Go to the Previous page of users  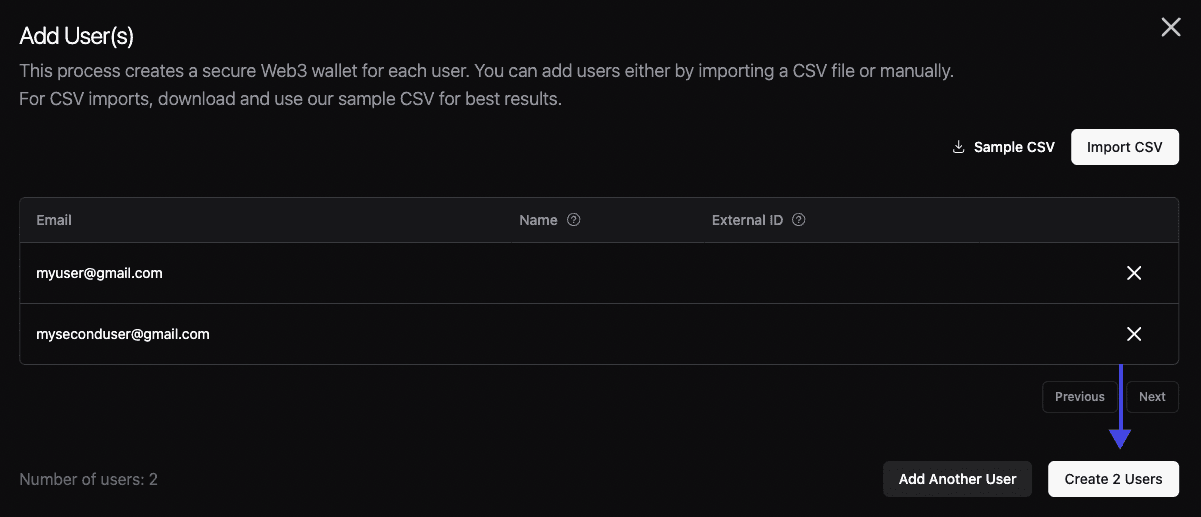pyautogui.click(x=1079, y=397)
